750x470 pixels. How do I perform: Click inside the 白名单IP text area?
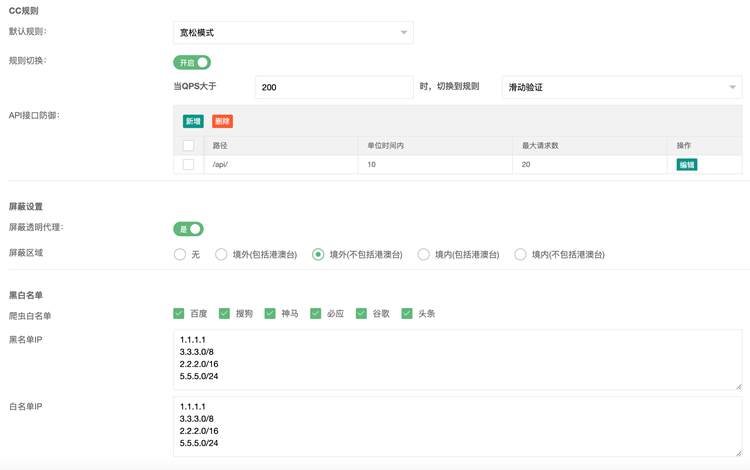(x=457, y=425)
